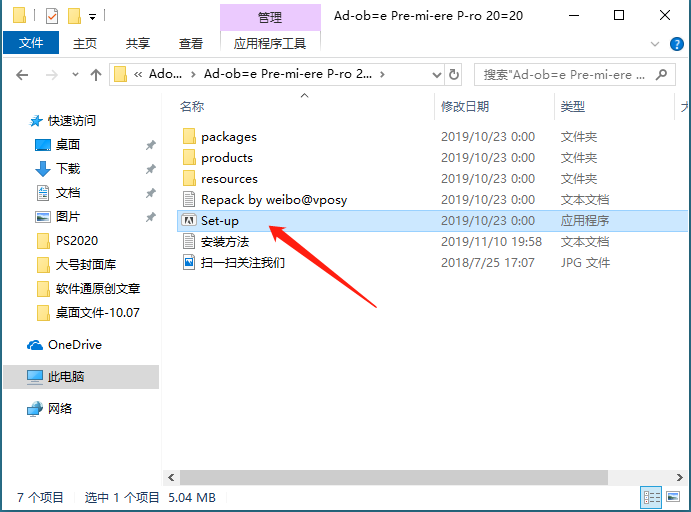The height and width of the screenshot is (512, 691).
Task: Click the Ado... breadcrumb segment
Action: pyautogui.click(x=165, y=74)
